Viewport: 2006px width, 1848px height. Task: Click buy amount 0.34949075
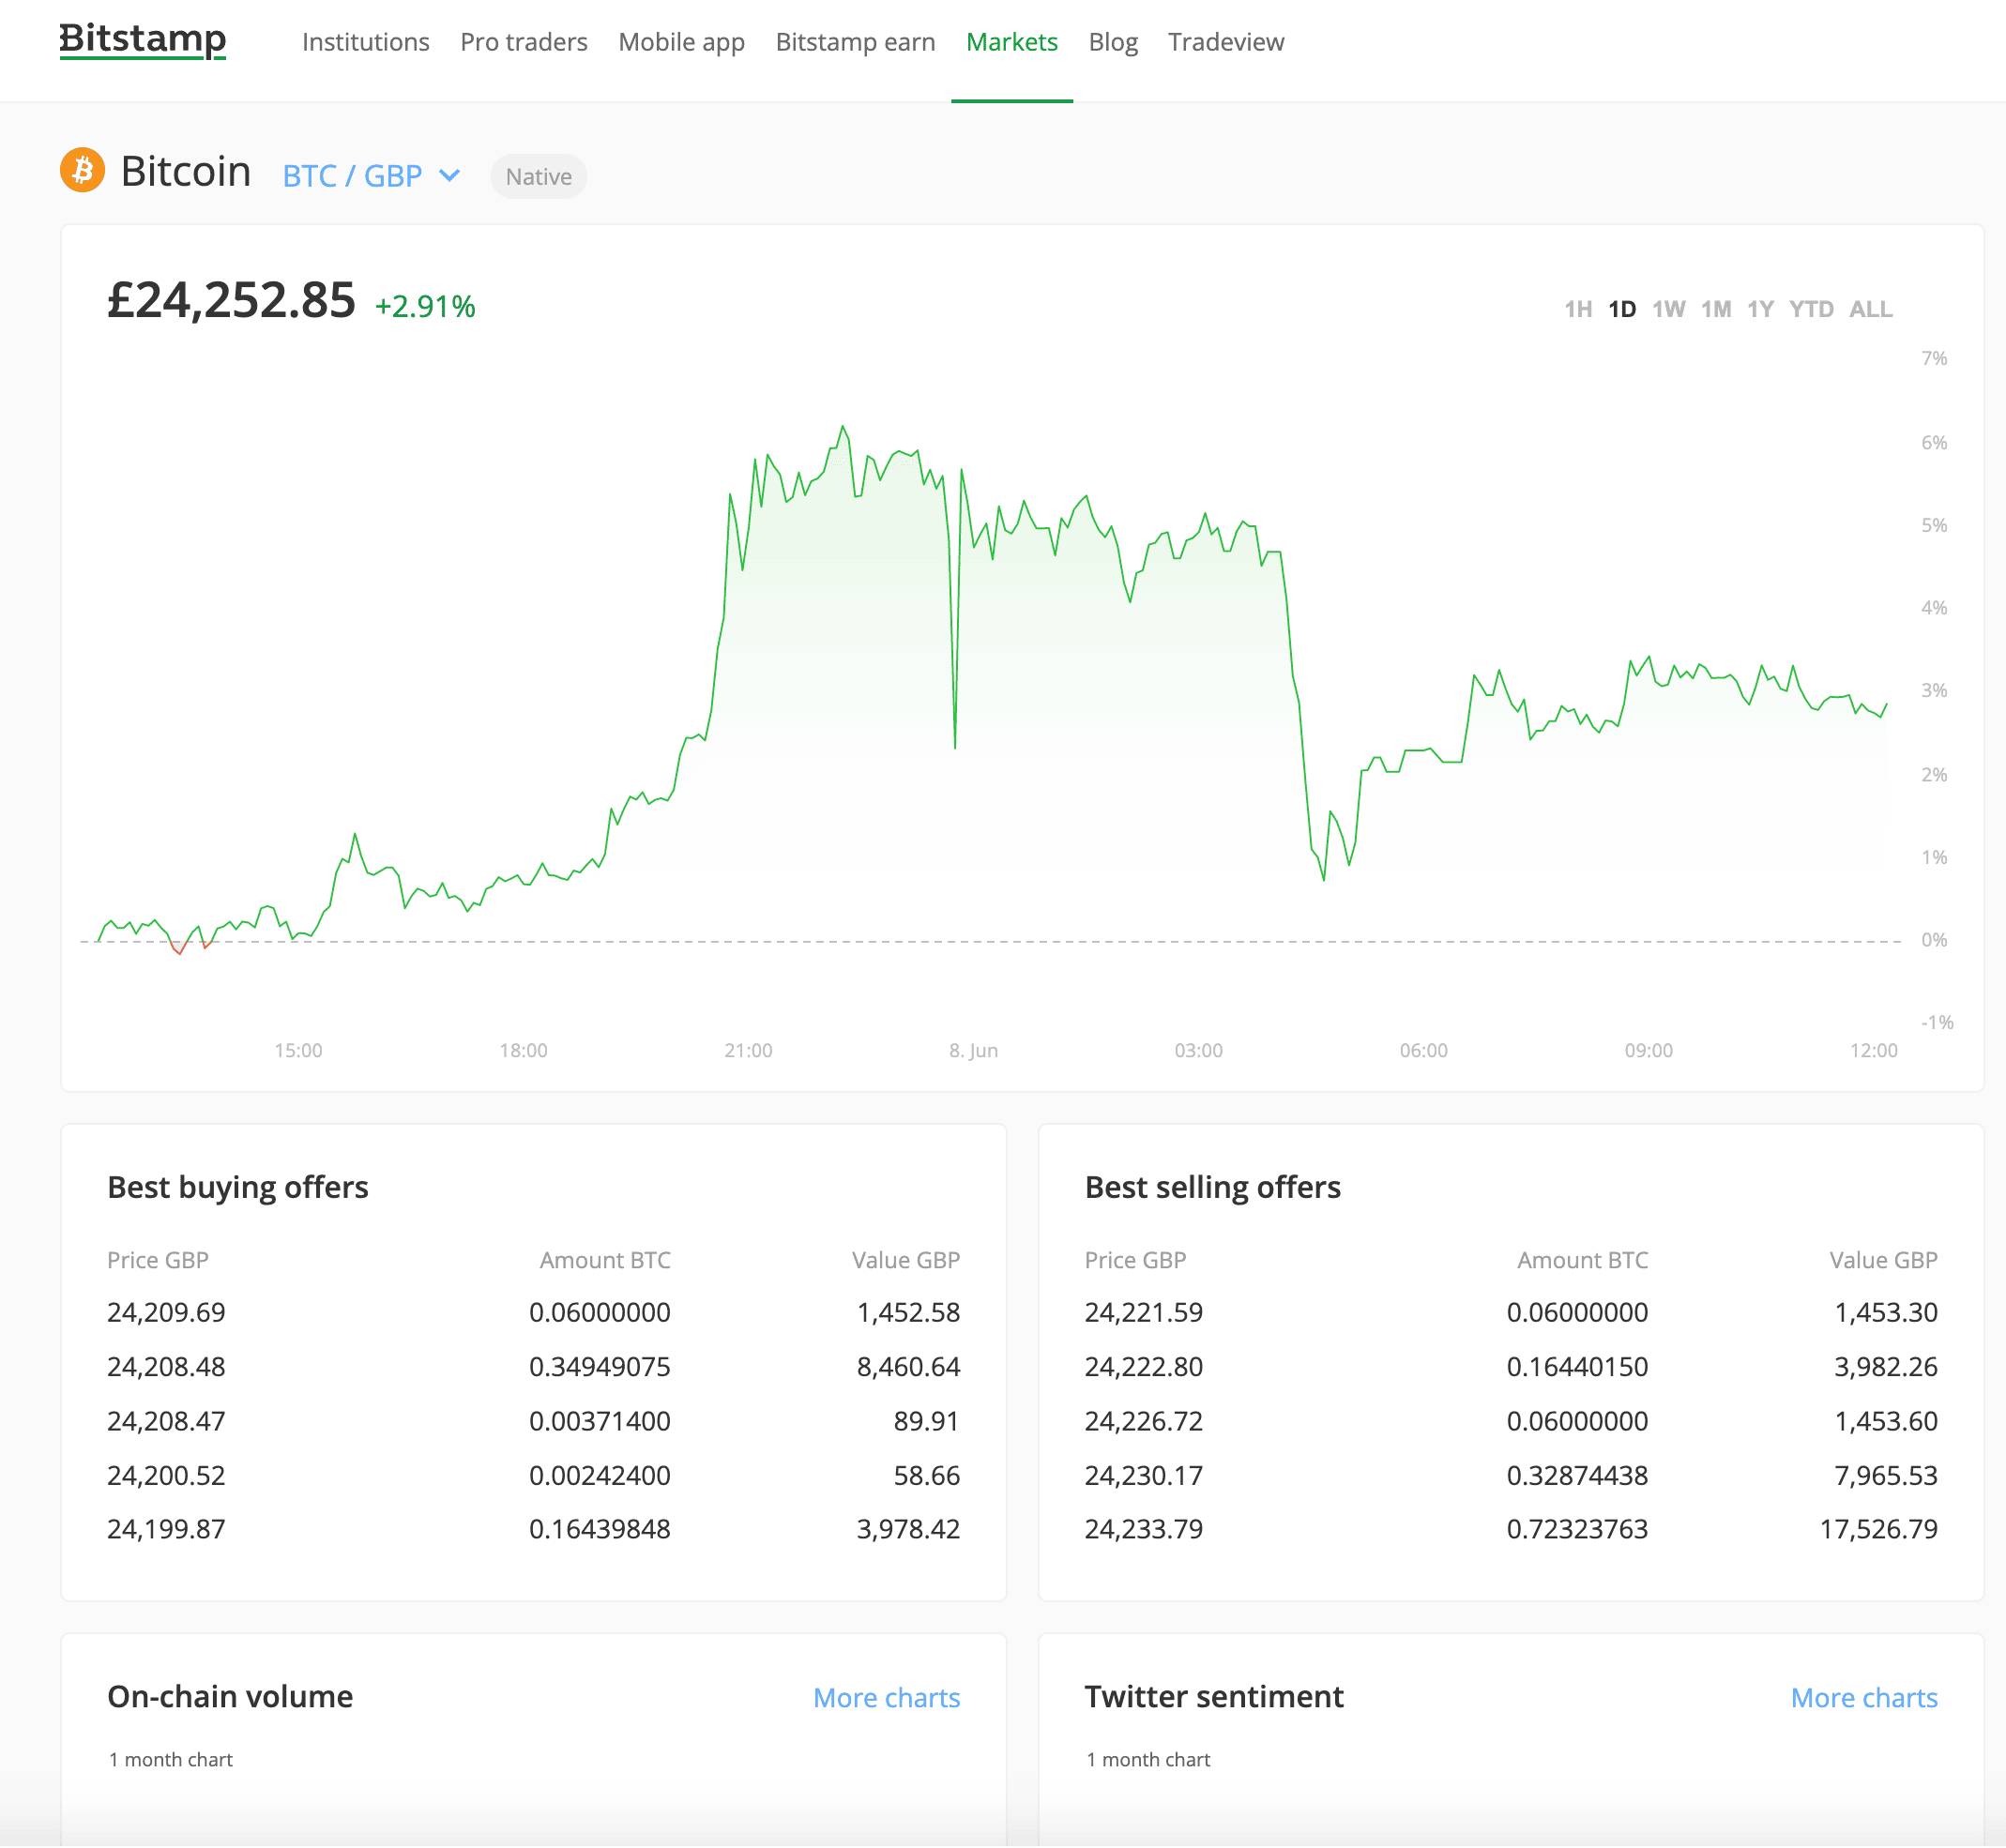pos(600,1366)
